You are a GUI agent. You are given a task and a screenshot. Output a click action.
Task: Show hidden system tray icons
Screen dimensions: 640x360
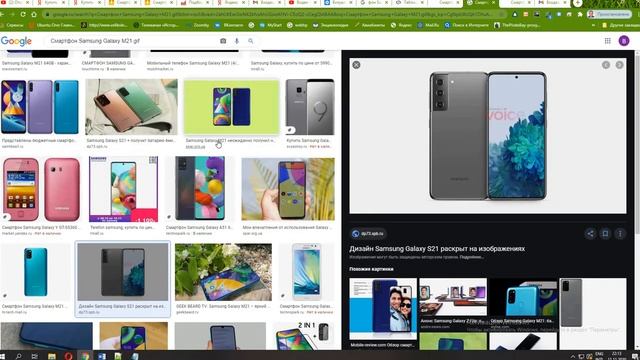[573, 356]
